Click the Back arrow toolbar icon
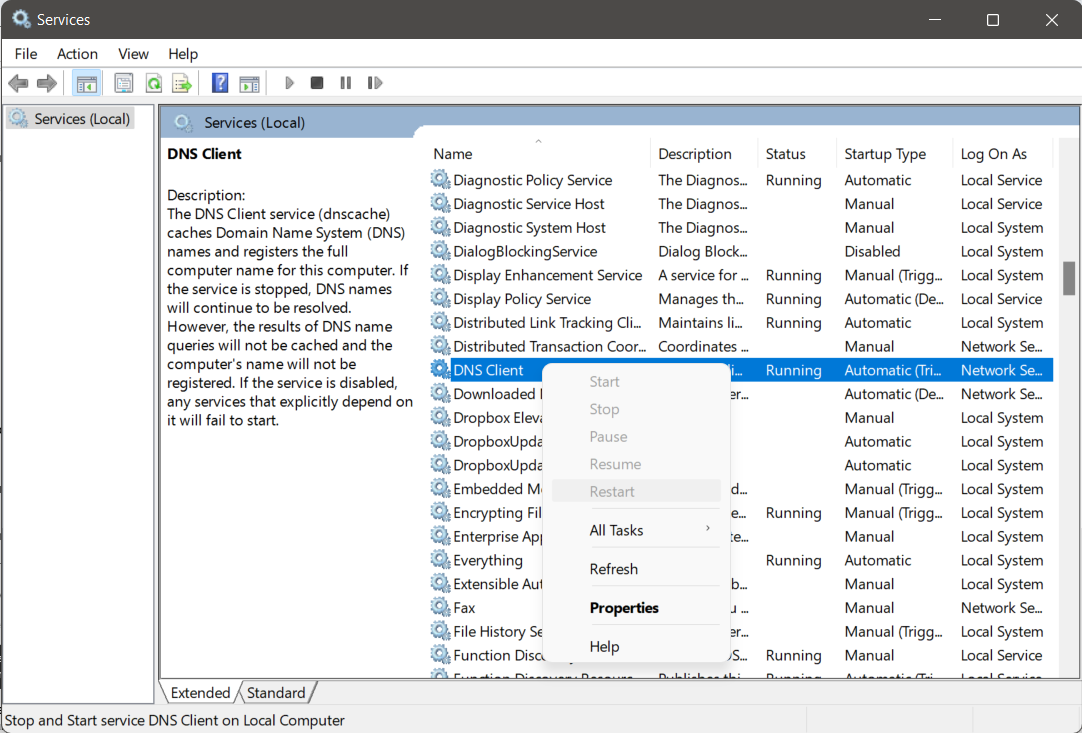 coord(18,84)
